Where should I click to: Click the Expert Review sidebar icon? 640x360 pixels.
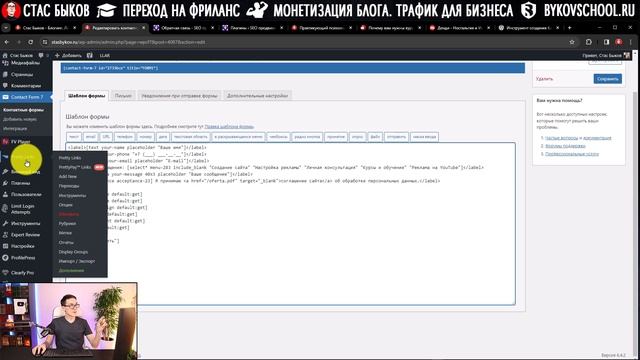pos(5,235)
